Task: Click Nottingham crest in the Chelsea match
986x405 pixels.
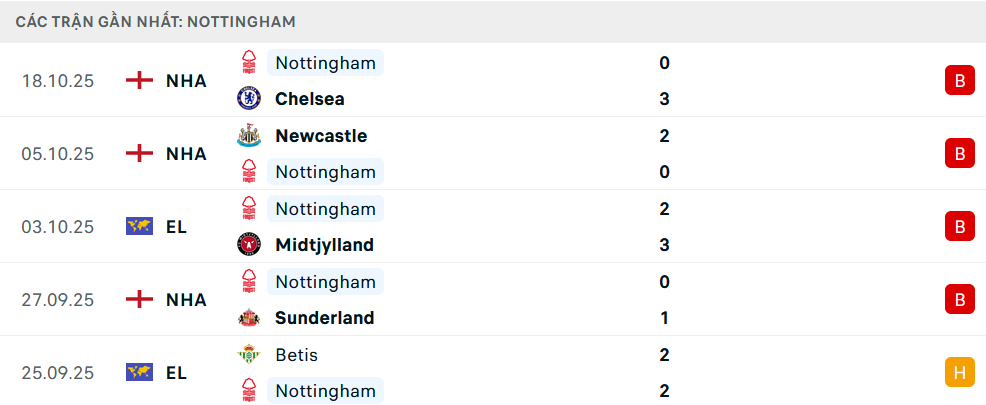Action: (249, 63)
